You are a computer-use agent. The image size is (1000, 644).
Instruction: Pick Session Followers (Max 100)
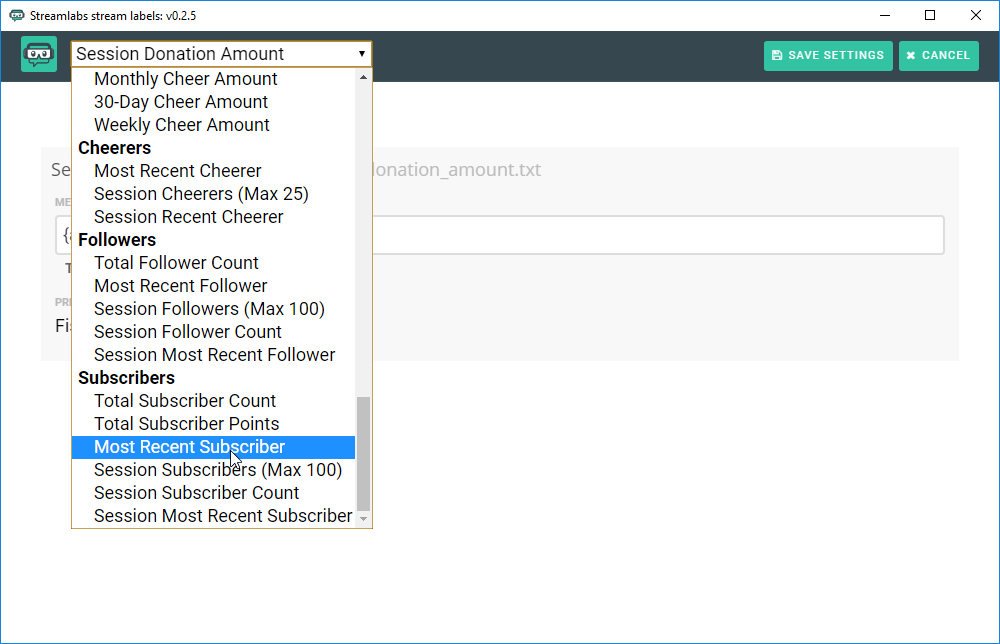(x=213, y=309)
